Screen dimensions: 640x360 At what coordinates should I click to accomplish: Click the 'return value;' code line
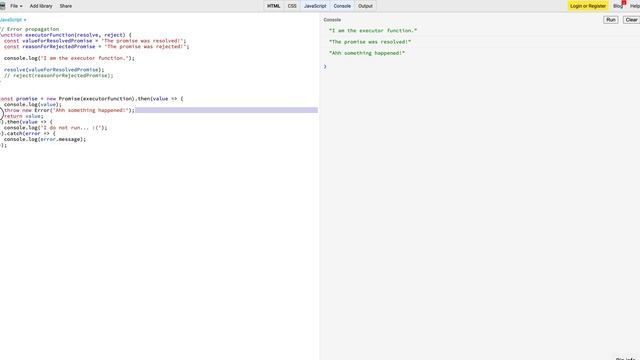pyautogui.click(x=24, y=116)
